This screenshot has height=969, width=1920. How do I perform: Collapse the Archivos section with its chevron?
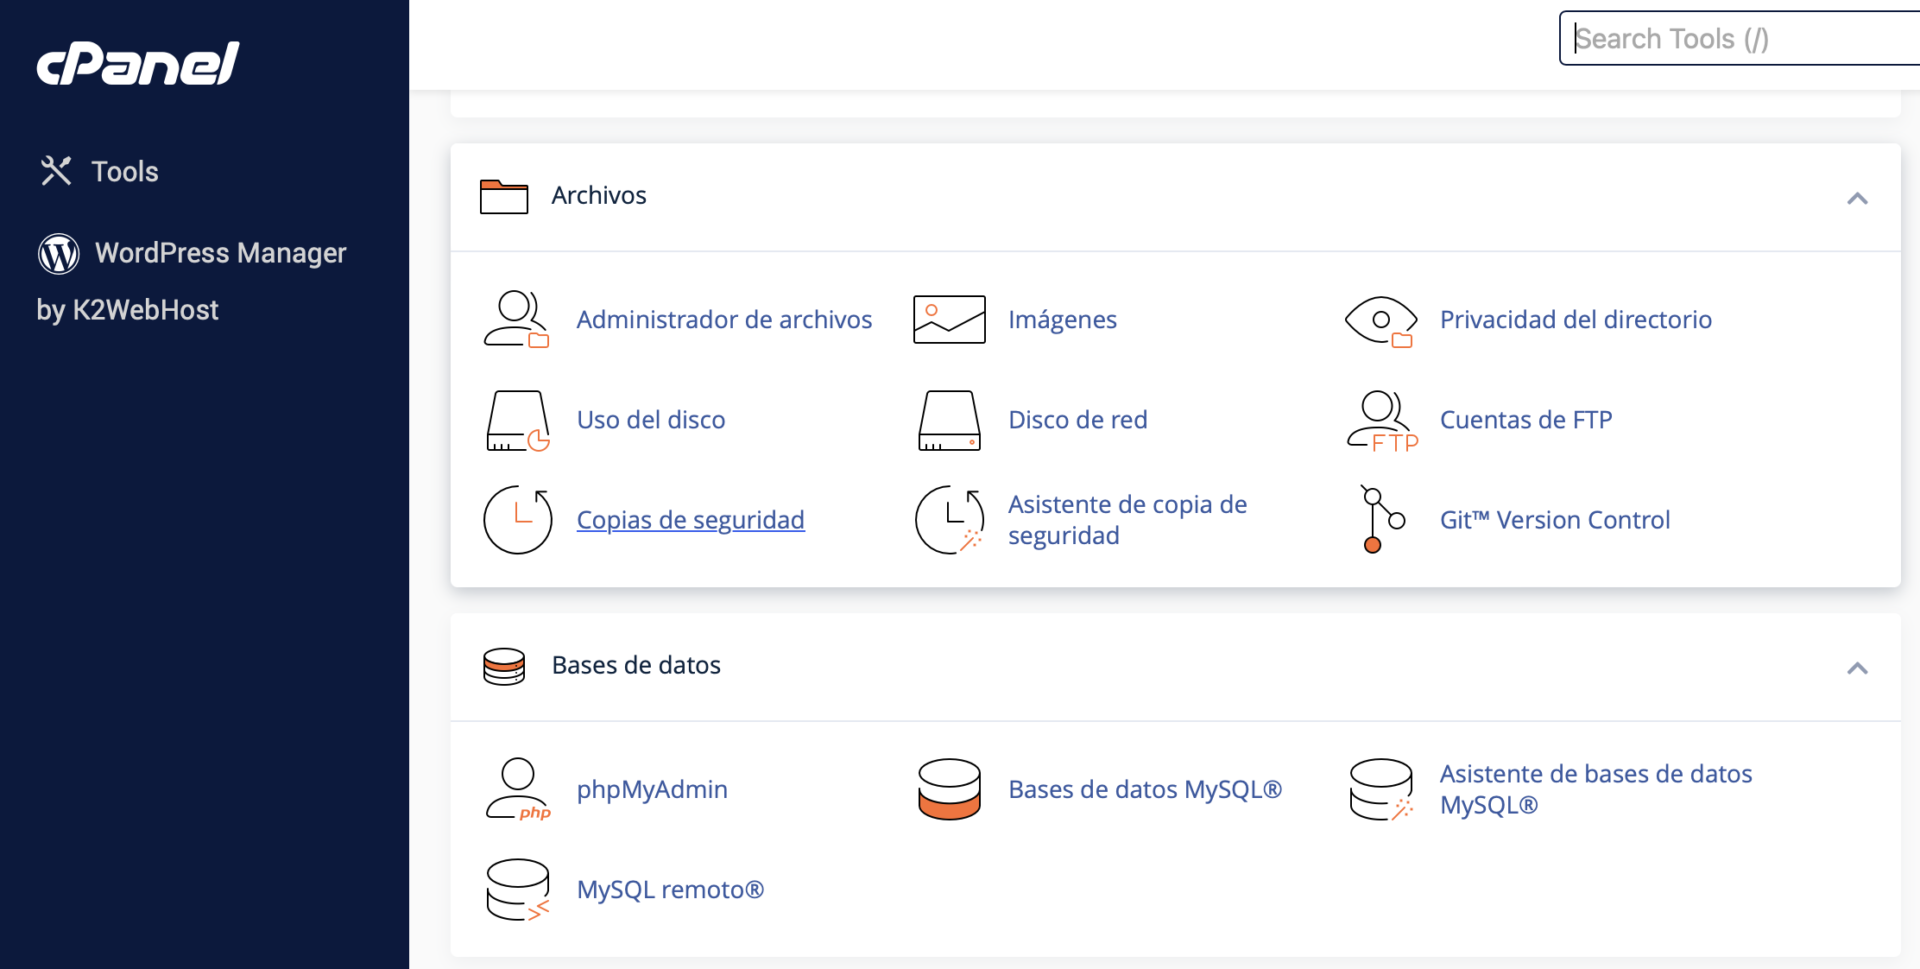point(1857,198)
